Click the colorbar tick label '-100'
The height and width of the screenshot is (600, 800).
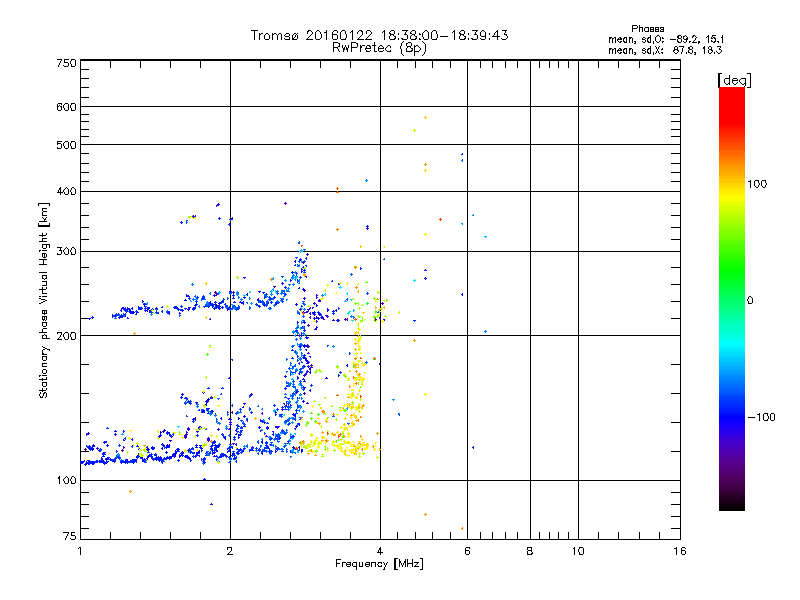761,417
